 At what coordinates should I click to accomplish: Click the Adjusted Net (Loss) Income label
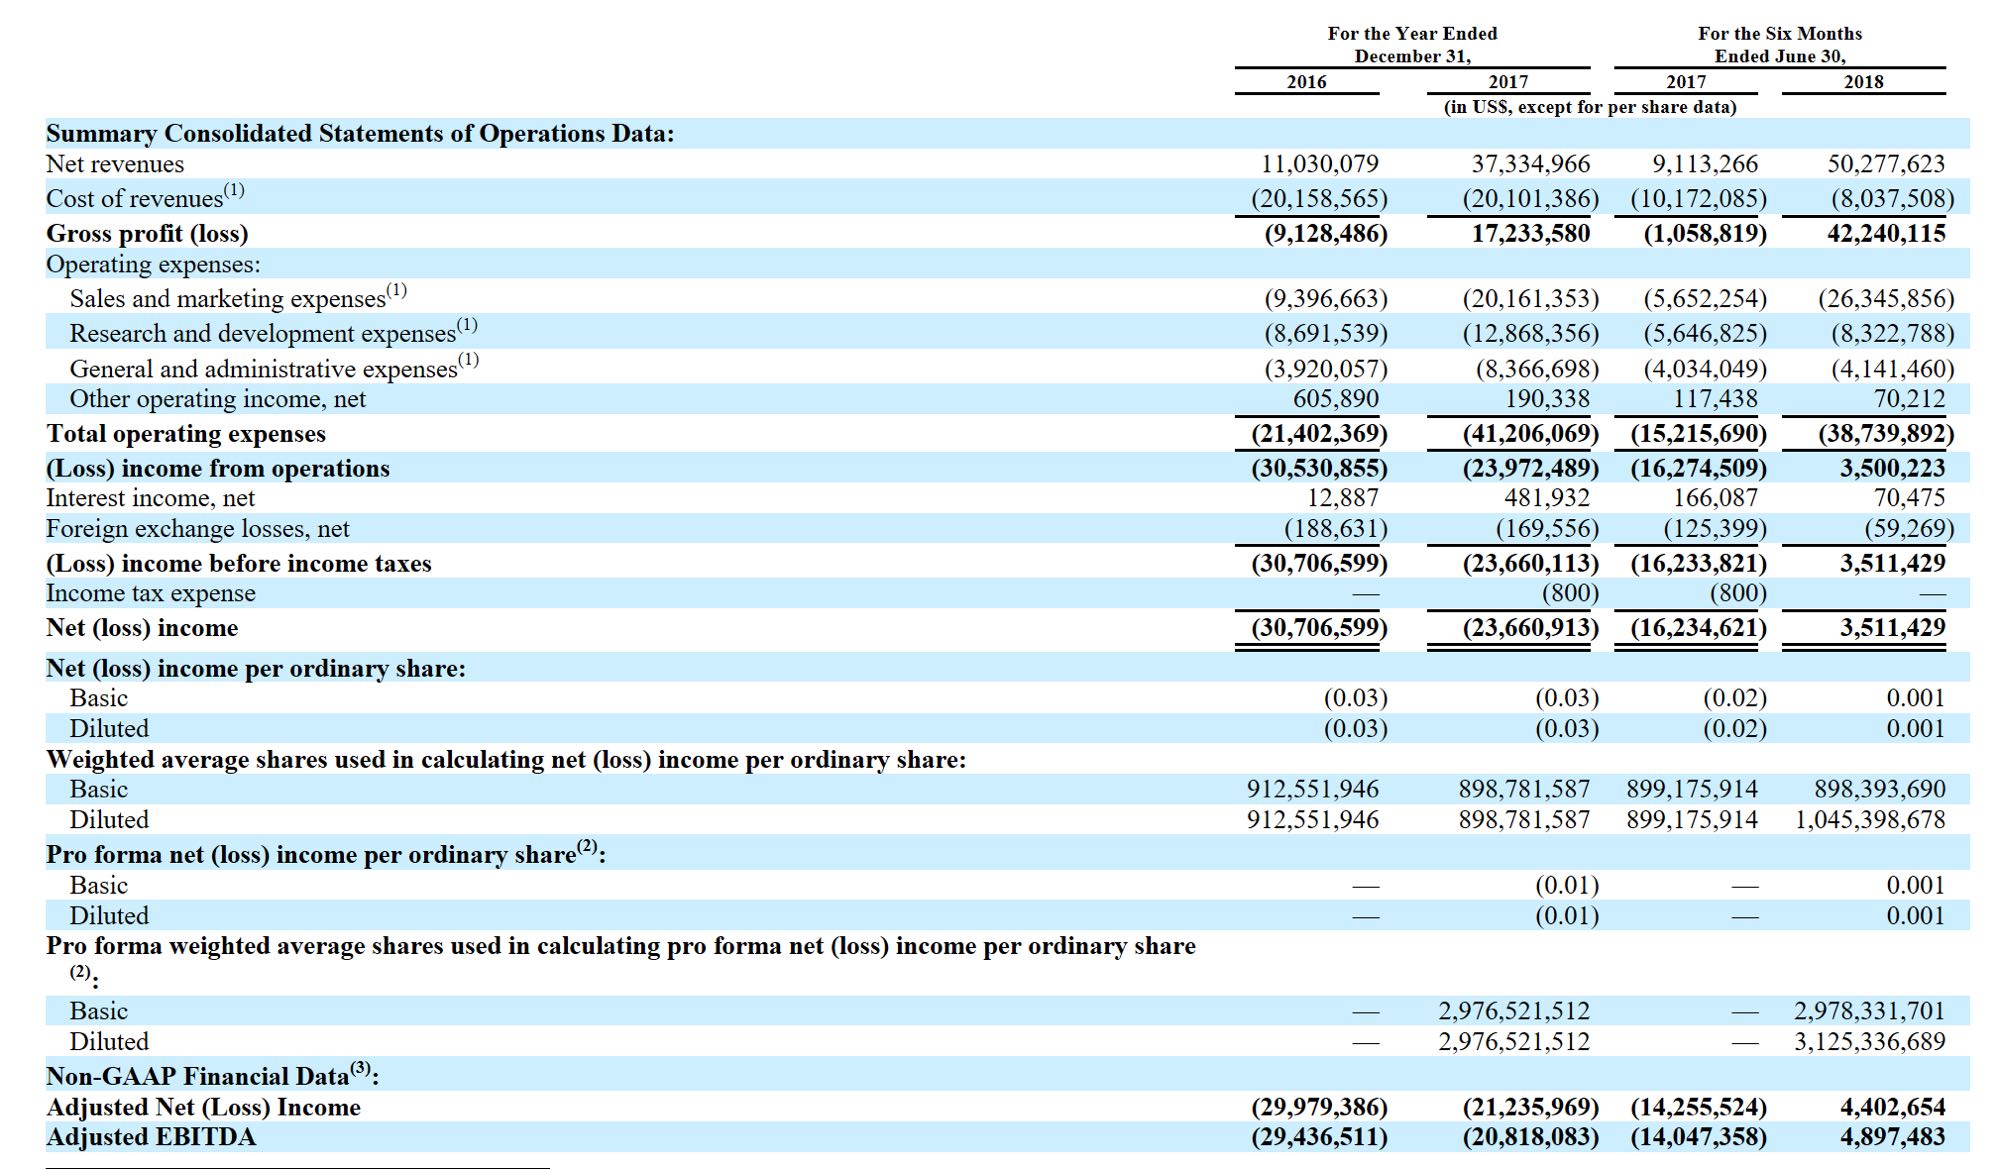203,1107
